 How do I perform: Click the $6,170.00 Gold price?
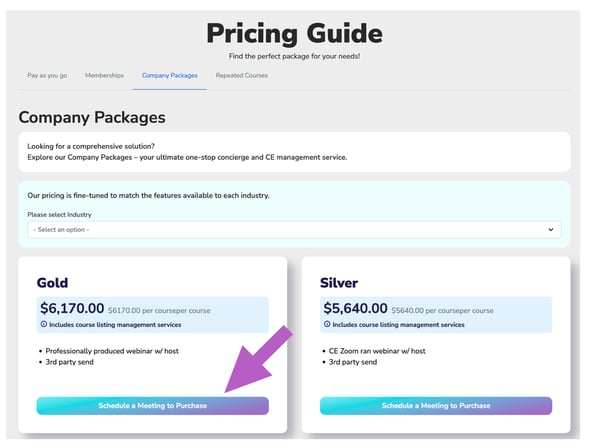tap(72, 308)
